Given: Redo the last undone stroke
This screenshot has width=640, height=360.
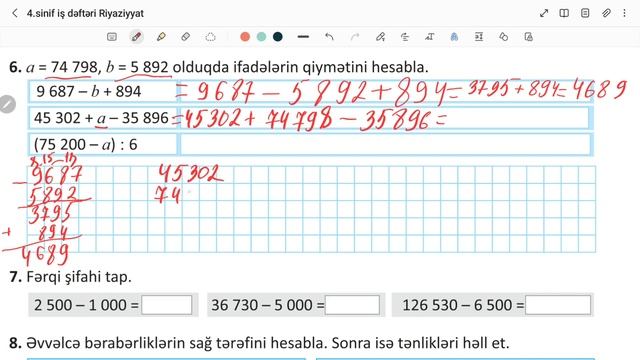Looking at the screenshot, I should 355,37.
